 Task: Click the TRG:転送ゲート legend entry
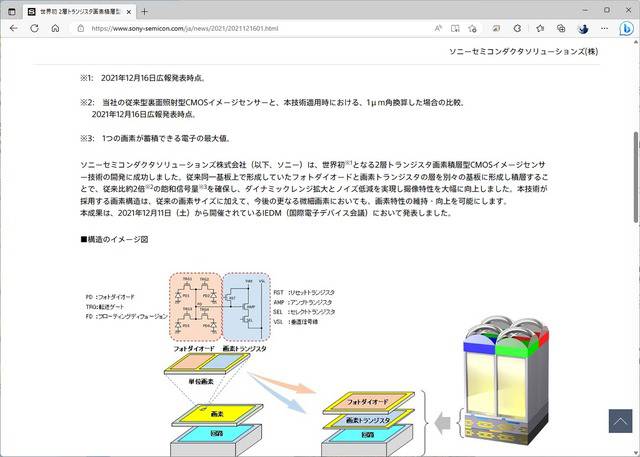pos(104,307)
